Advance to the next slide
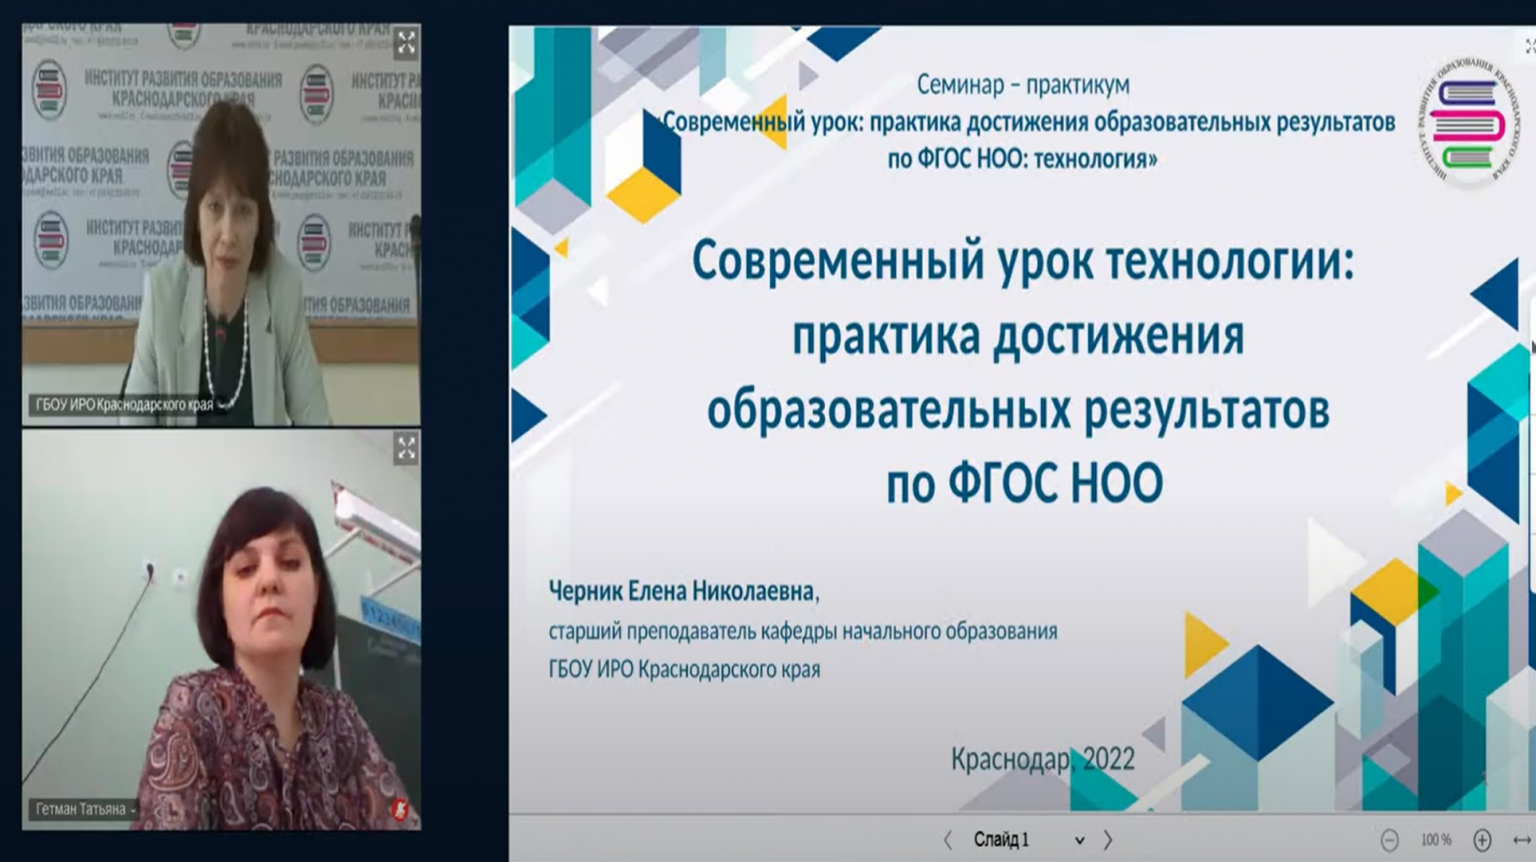This screenshot has width=1536, height=862. coord(1108,840)
